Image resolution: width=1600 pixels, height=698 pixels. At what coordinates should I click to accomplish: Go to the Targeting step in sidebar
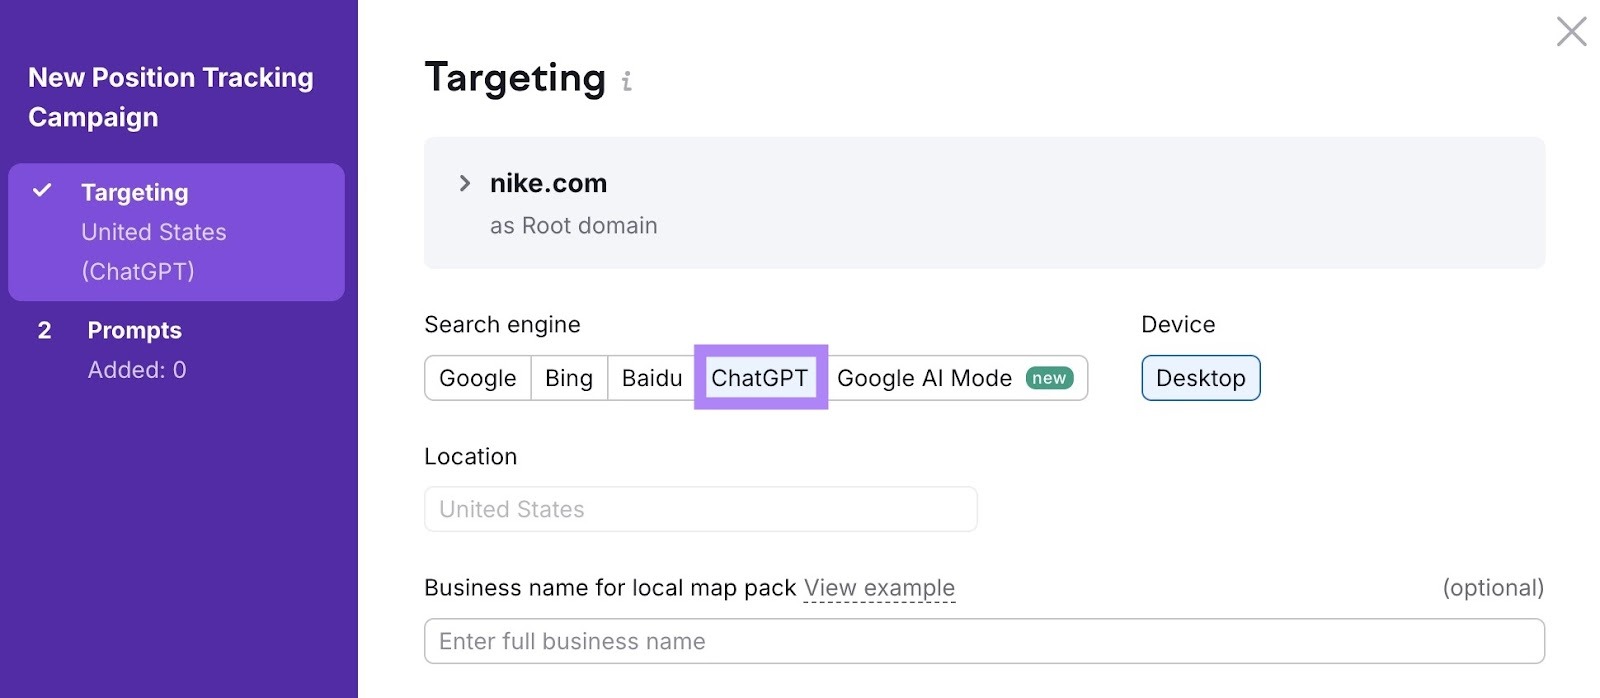[x=135, y=192]
